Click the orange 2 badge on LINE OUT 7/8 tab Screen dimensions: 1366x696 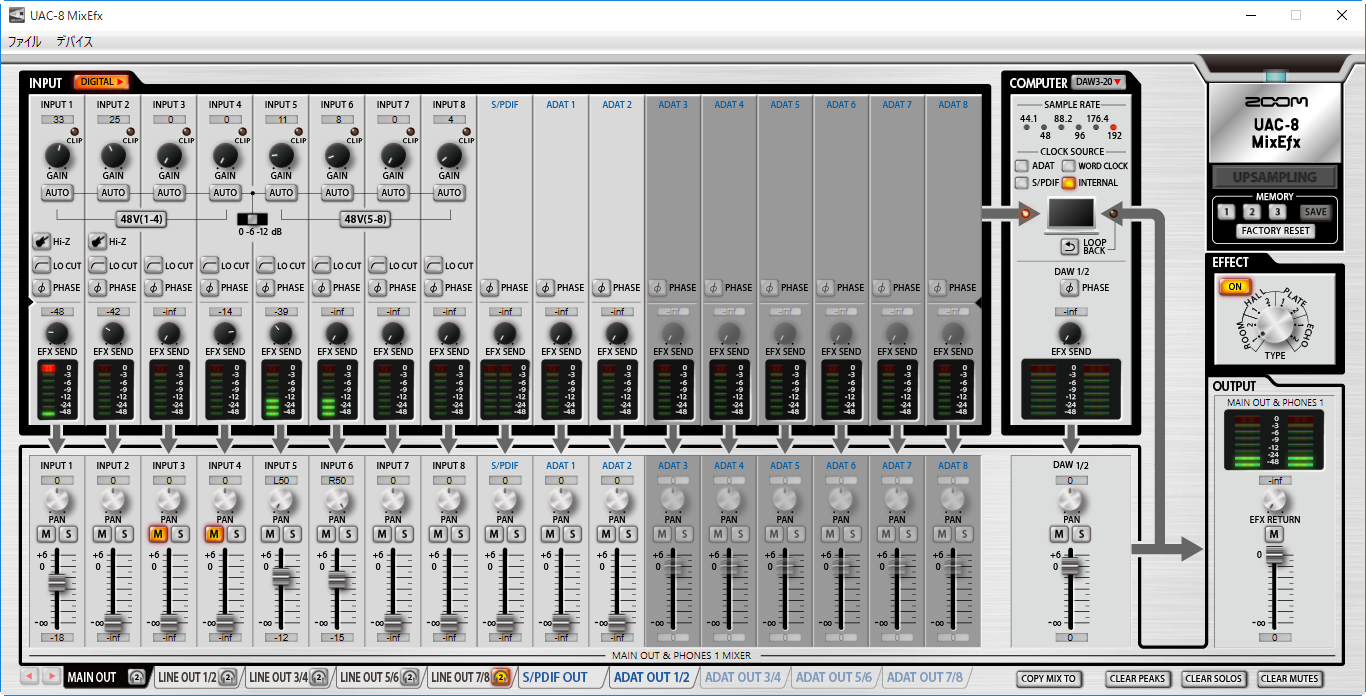click(501, 678)
